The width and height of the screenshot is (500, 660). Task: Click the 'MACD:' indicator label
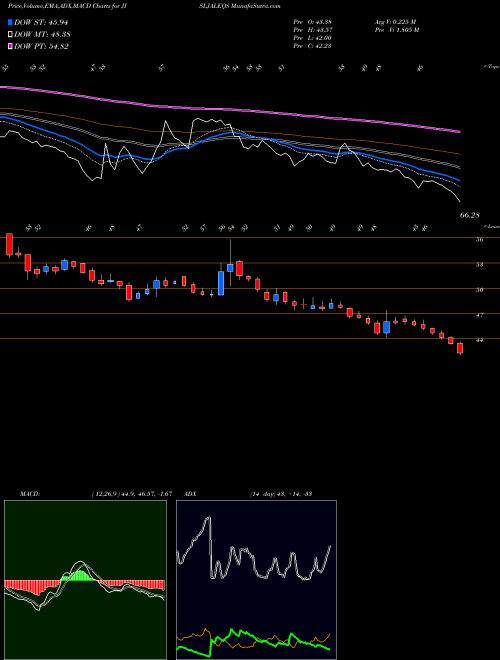(30, 494)
